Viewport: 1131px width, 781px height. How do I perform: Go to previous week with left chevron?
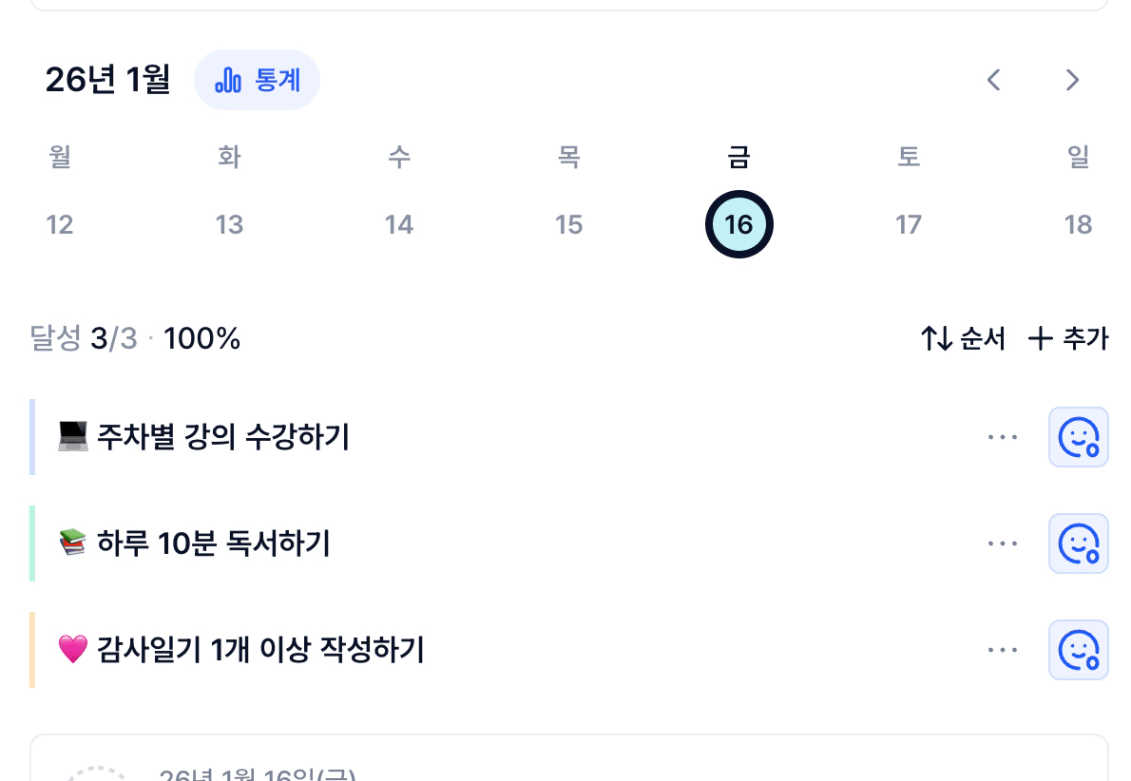click(x=993, y=80)
